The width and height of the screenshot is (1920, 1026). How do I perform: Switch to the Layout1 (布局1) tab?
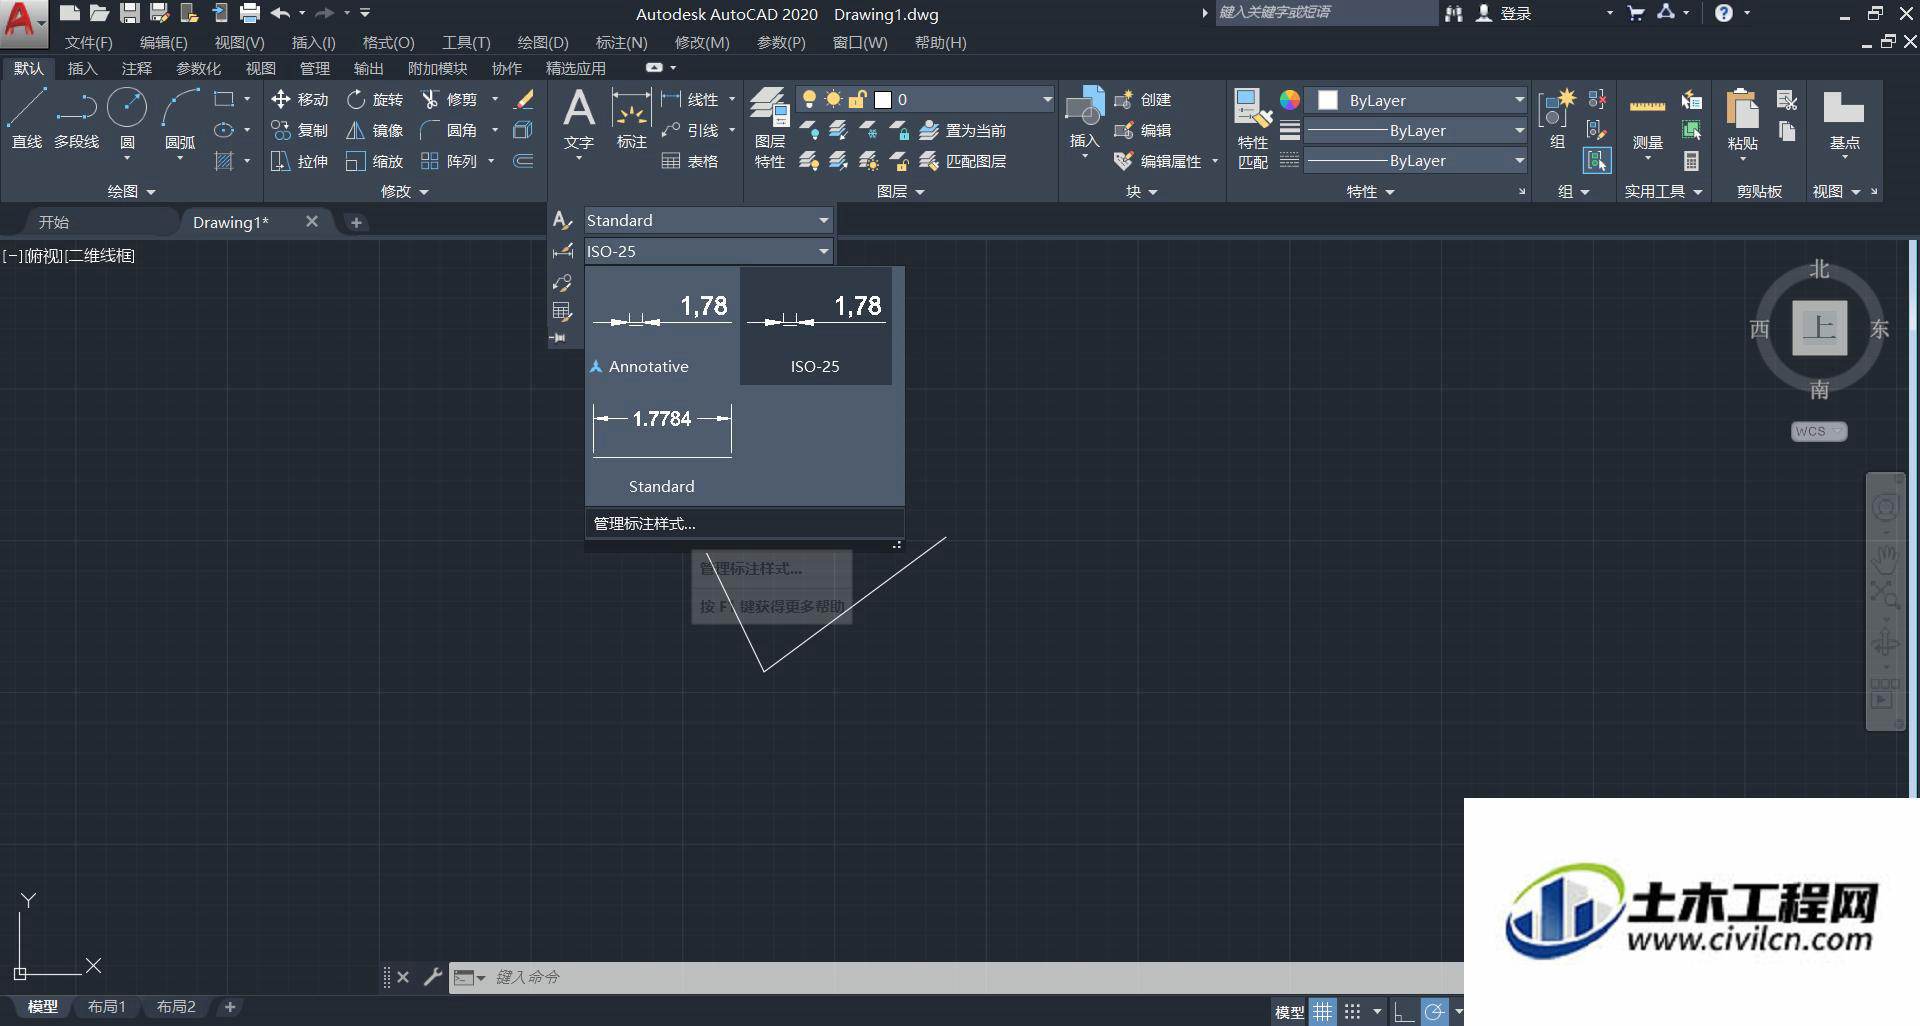[106, 1007]
